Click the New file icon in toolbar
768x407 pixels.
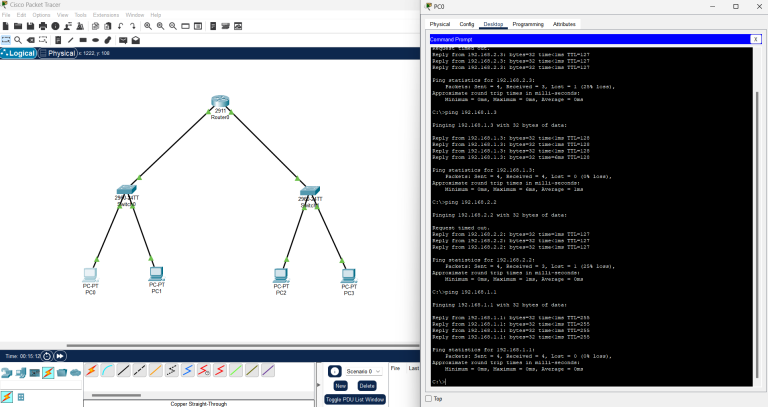pos(6,26)
